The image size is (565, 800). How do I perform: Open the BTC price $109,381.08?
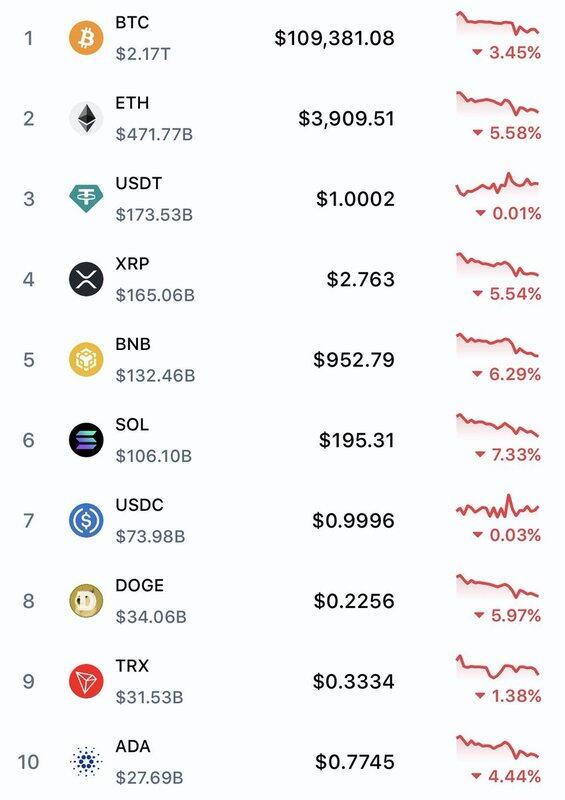[334, 38]
